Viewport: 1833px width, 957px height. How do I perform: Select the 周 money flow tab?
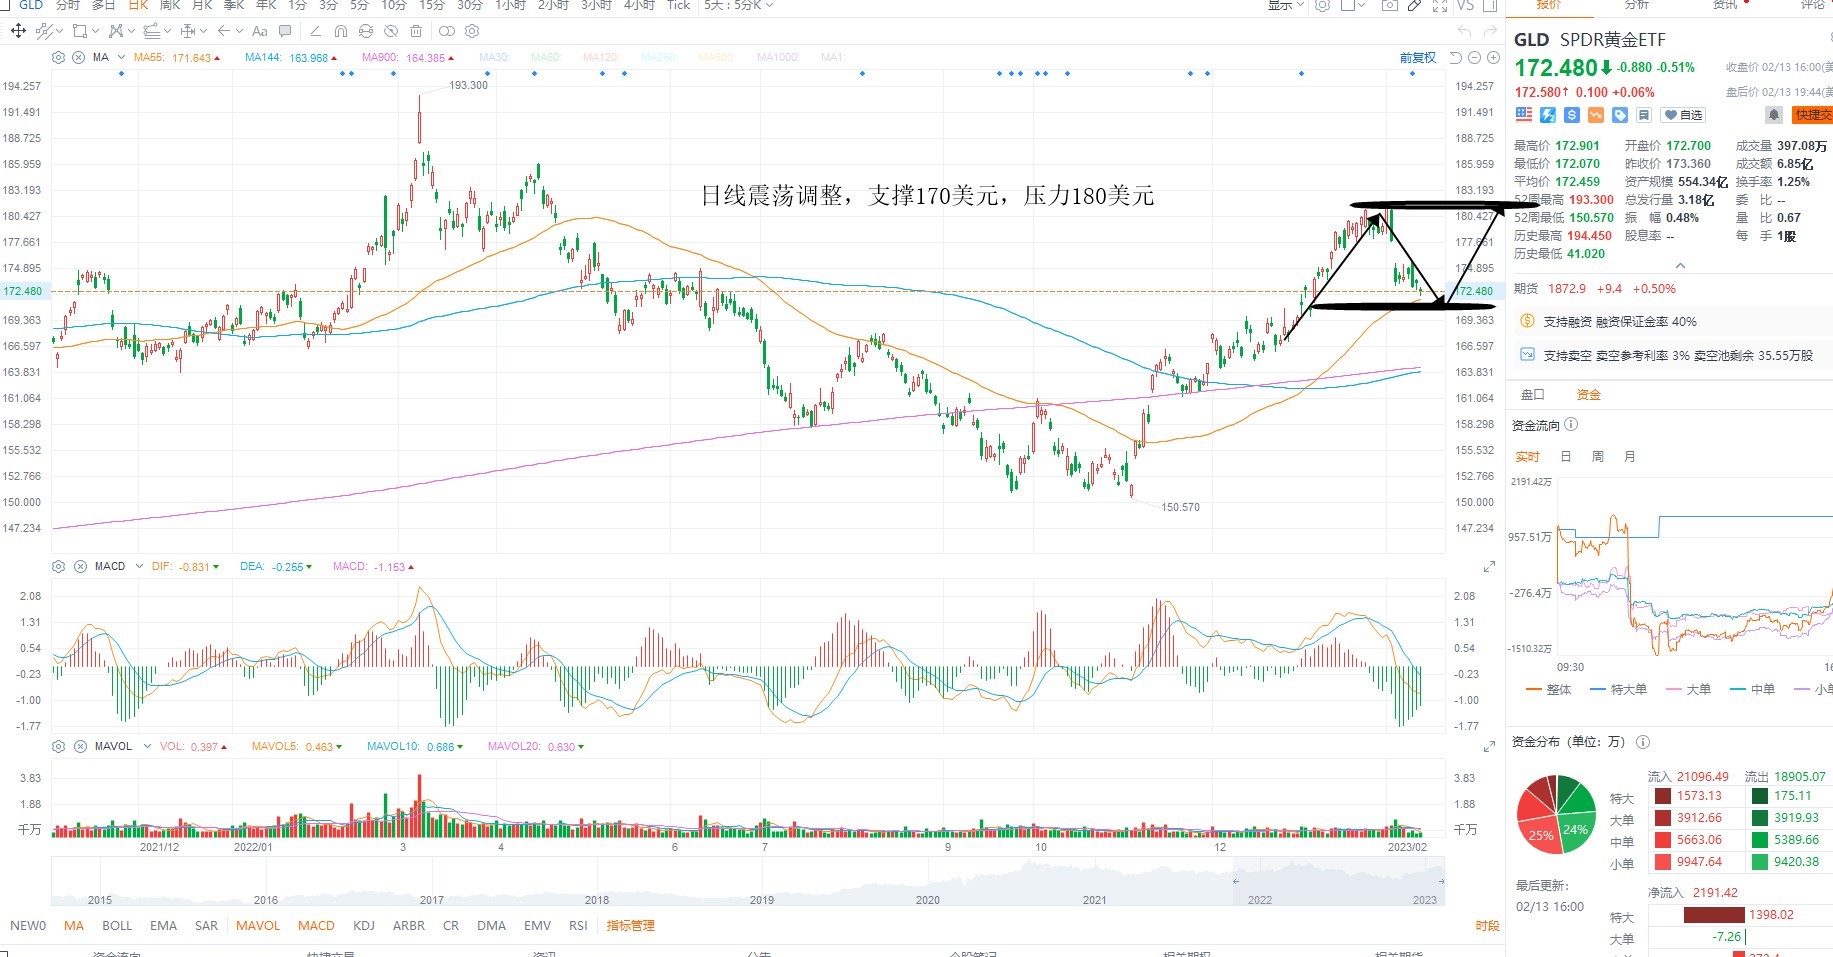point(1597,456)
